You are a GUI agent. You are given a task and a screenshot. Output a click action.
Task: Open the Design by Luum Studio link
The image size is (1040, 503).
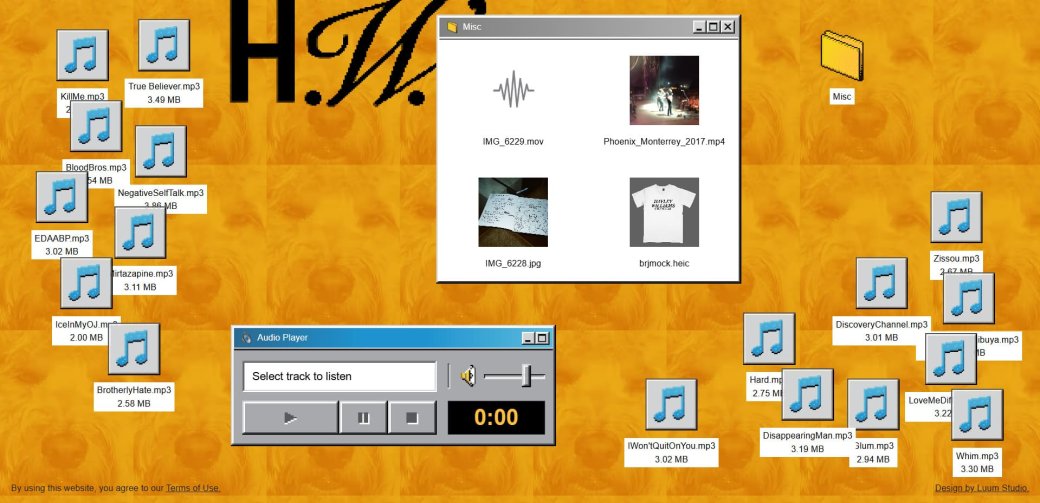pyautogui.click(x=982, y=488)
